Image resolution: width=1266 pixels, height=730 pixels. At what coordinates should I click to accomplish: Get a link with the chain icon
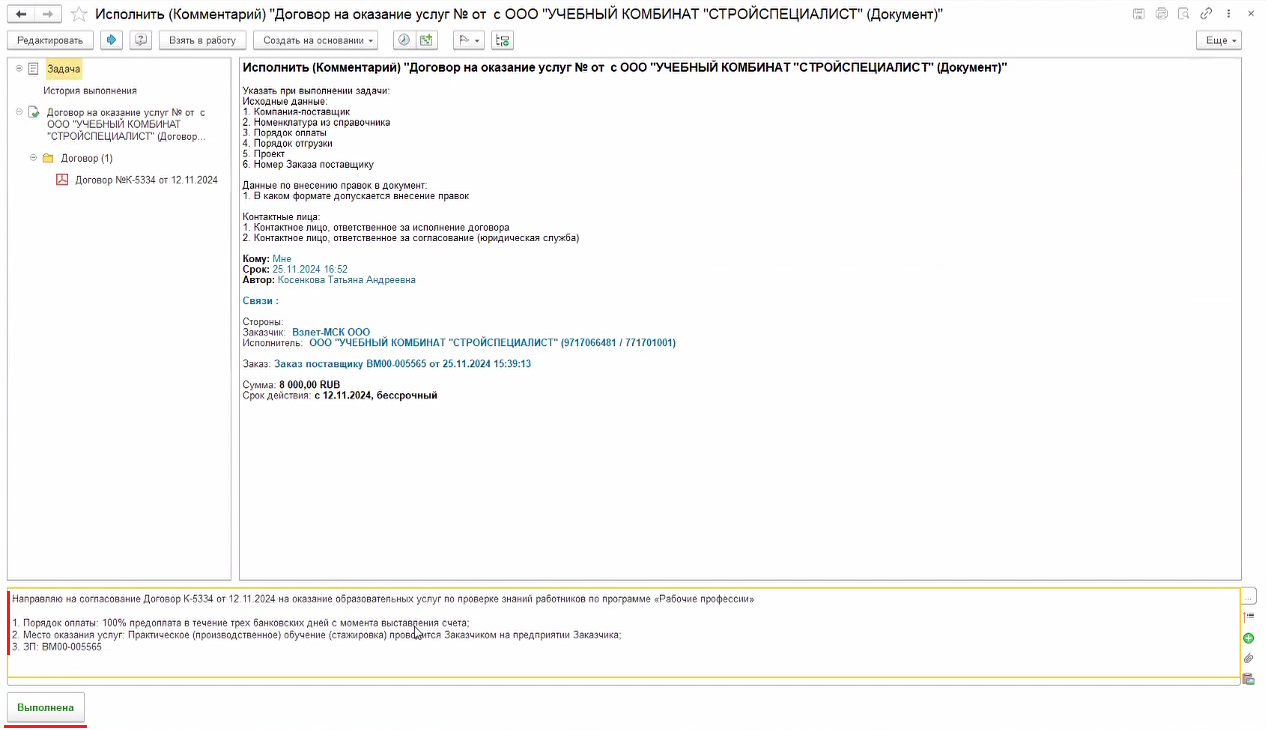tap(1206, 14)
